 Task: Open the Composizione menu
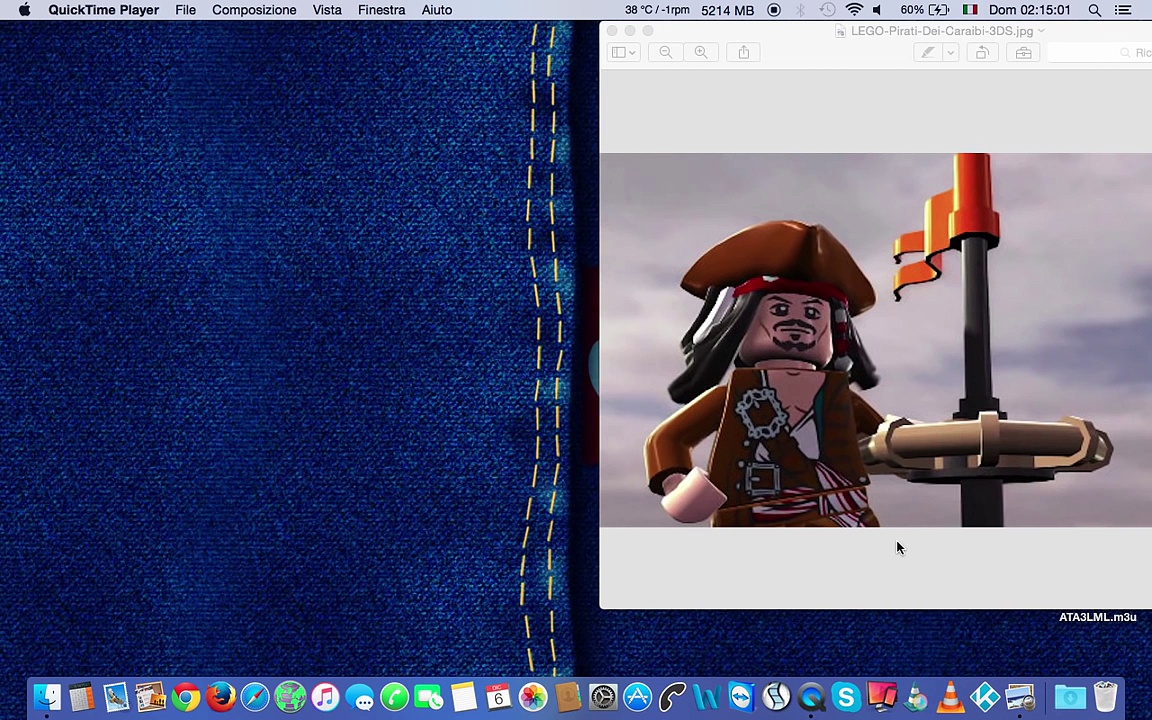tap(254, 10)
